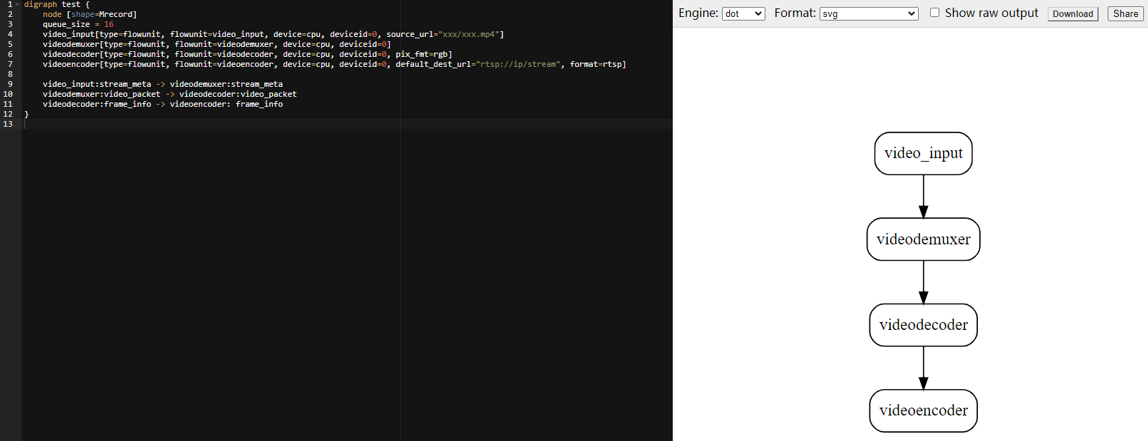1148x441 pixels.
Task: Click the 'Format:' label
Action: point(794,13)
